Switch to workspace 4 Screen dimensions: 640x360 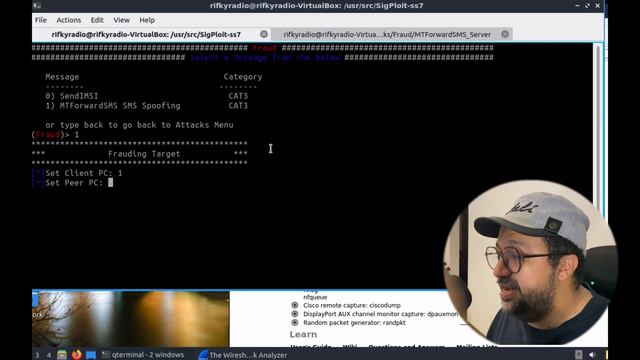click(49, 355)
